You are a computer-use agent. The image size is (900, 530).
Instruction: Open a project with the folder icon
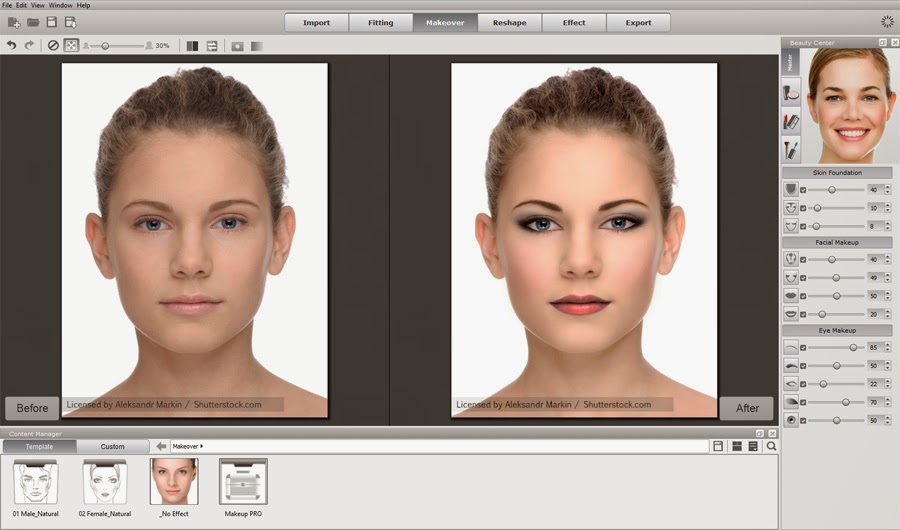point(33,22)
